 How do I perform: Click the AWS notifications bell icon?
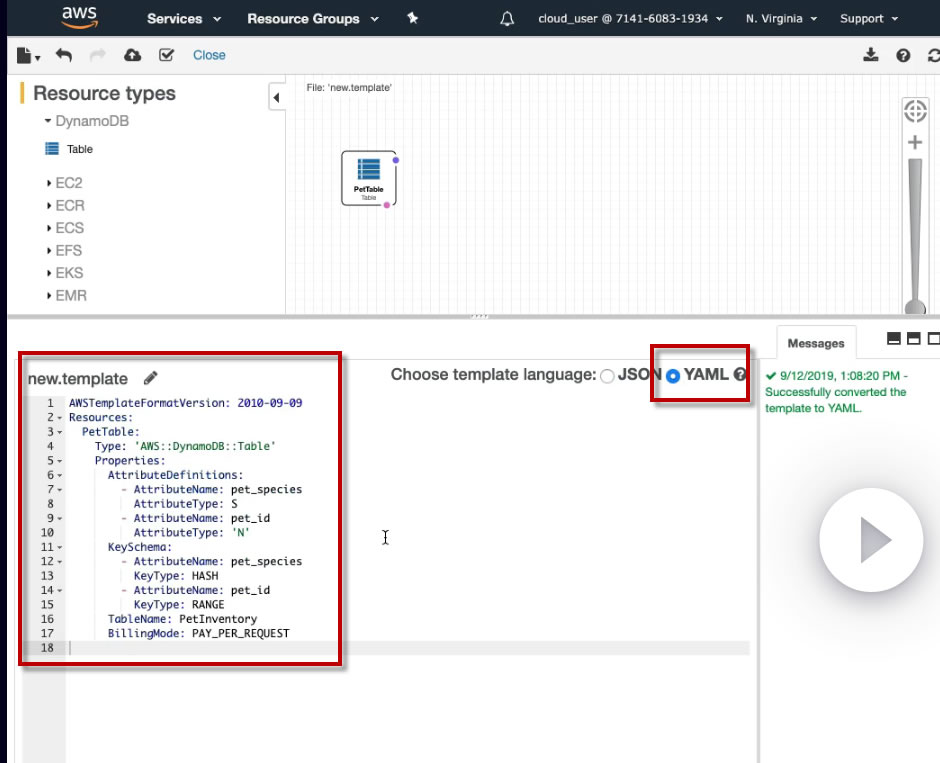coord(507,19)
